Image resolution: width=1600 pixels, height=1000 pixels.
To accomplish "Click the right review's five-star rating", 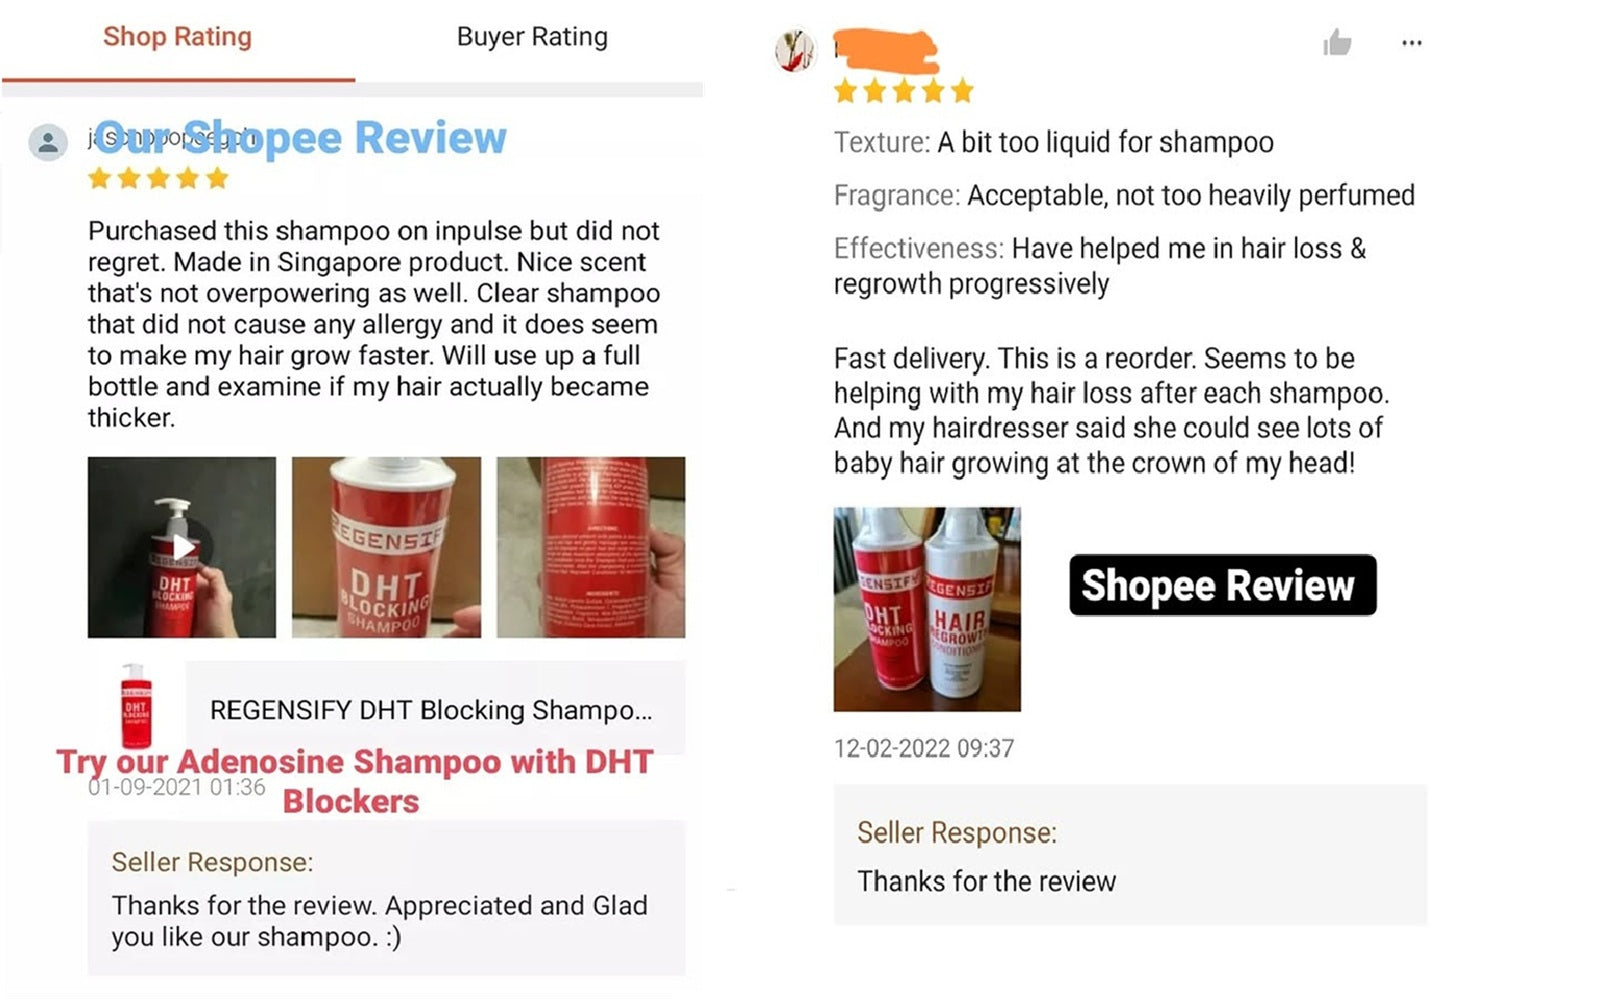I will (x=904, y=92).
